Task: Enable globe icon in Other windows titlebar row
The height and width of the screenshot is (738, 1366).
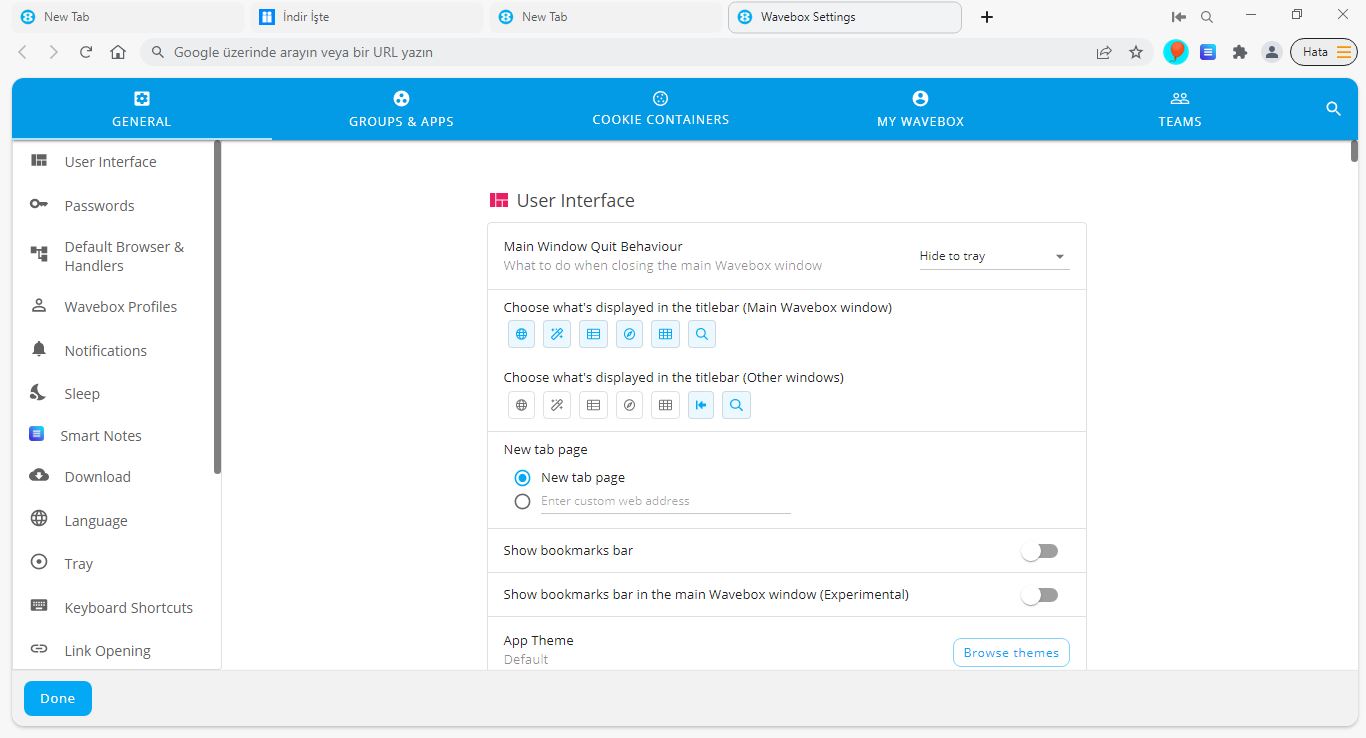Action: 521,405
